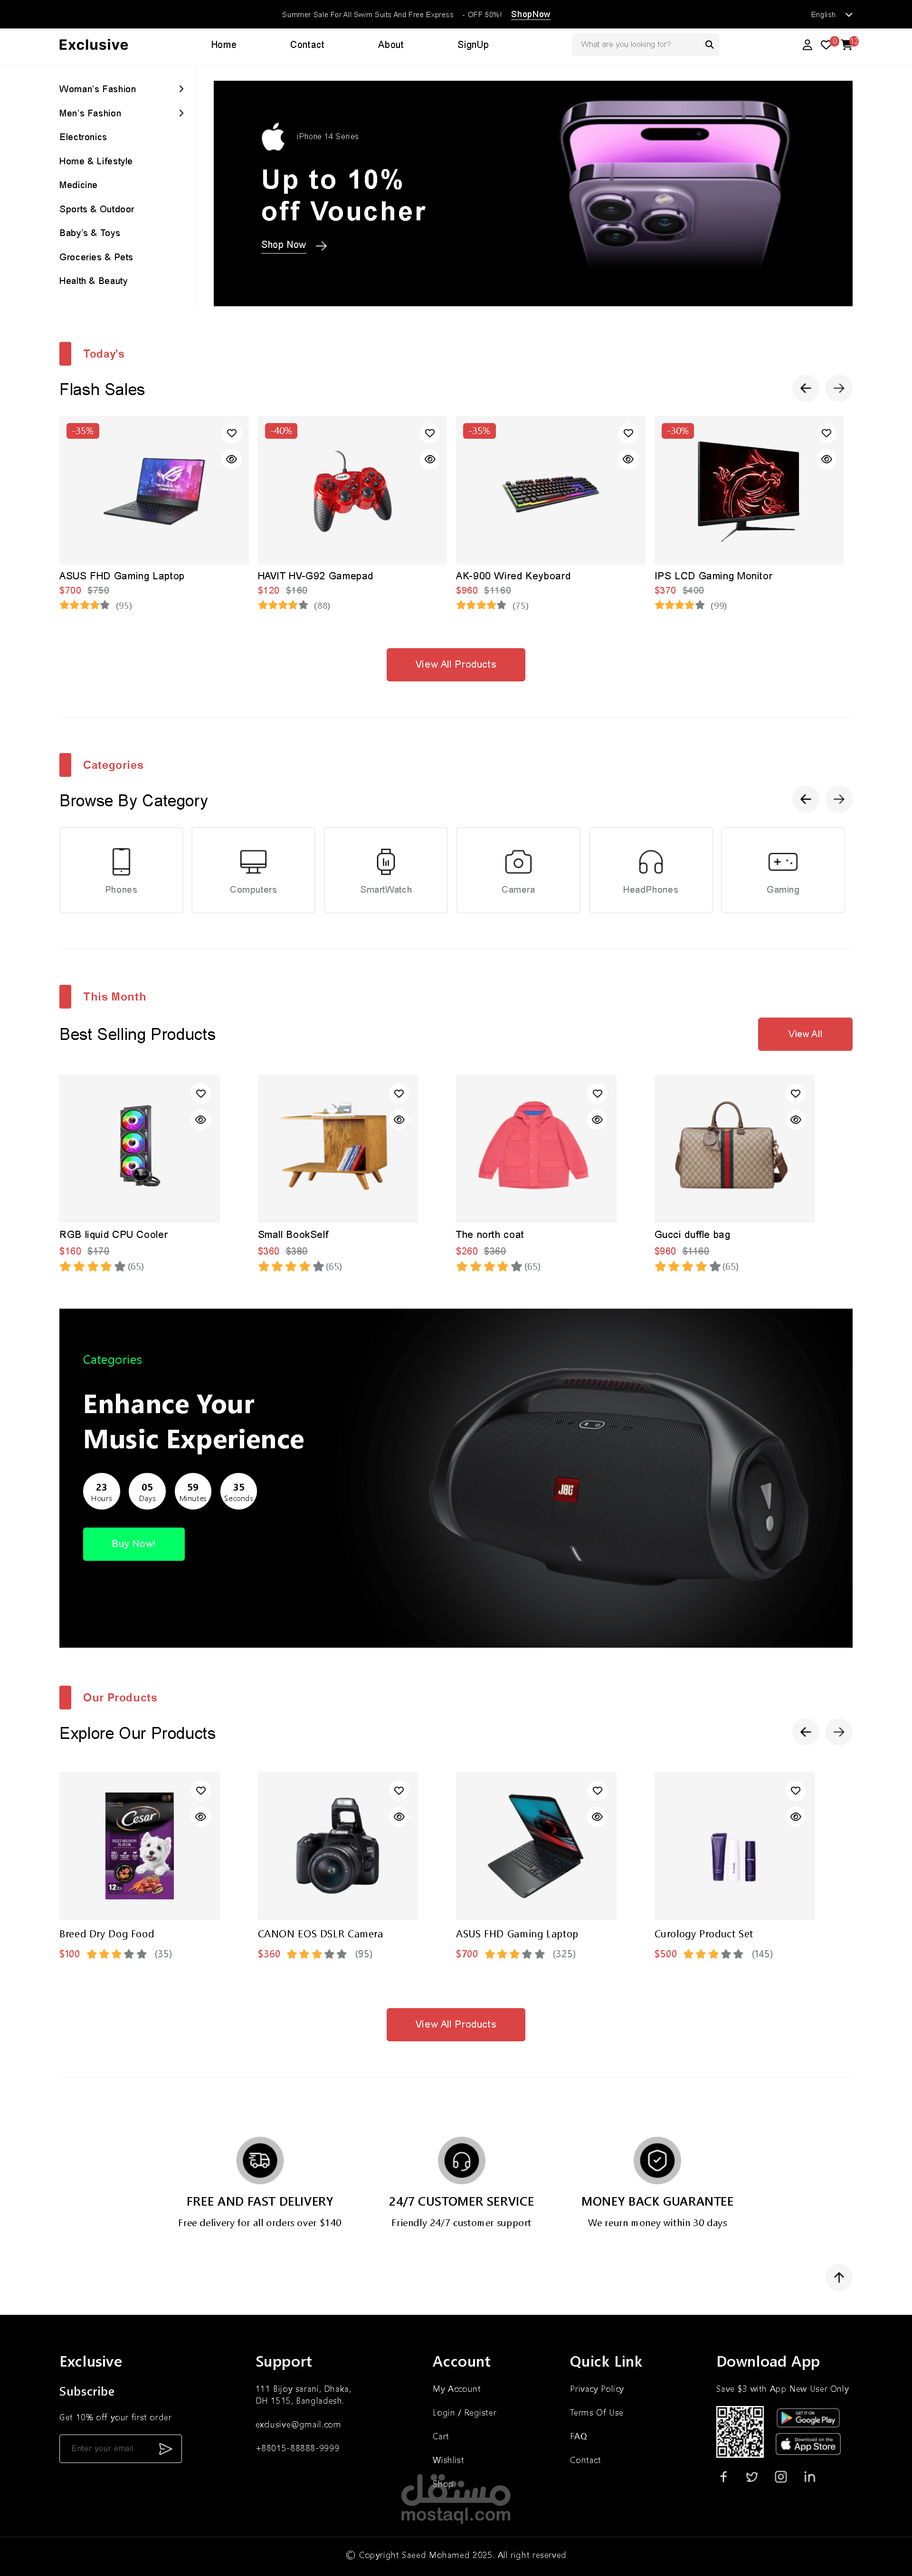912x2576 pixels.
Task: Open the SignUp menu item
Action: point(473,45)
